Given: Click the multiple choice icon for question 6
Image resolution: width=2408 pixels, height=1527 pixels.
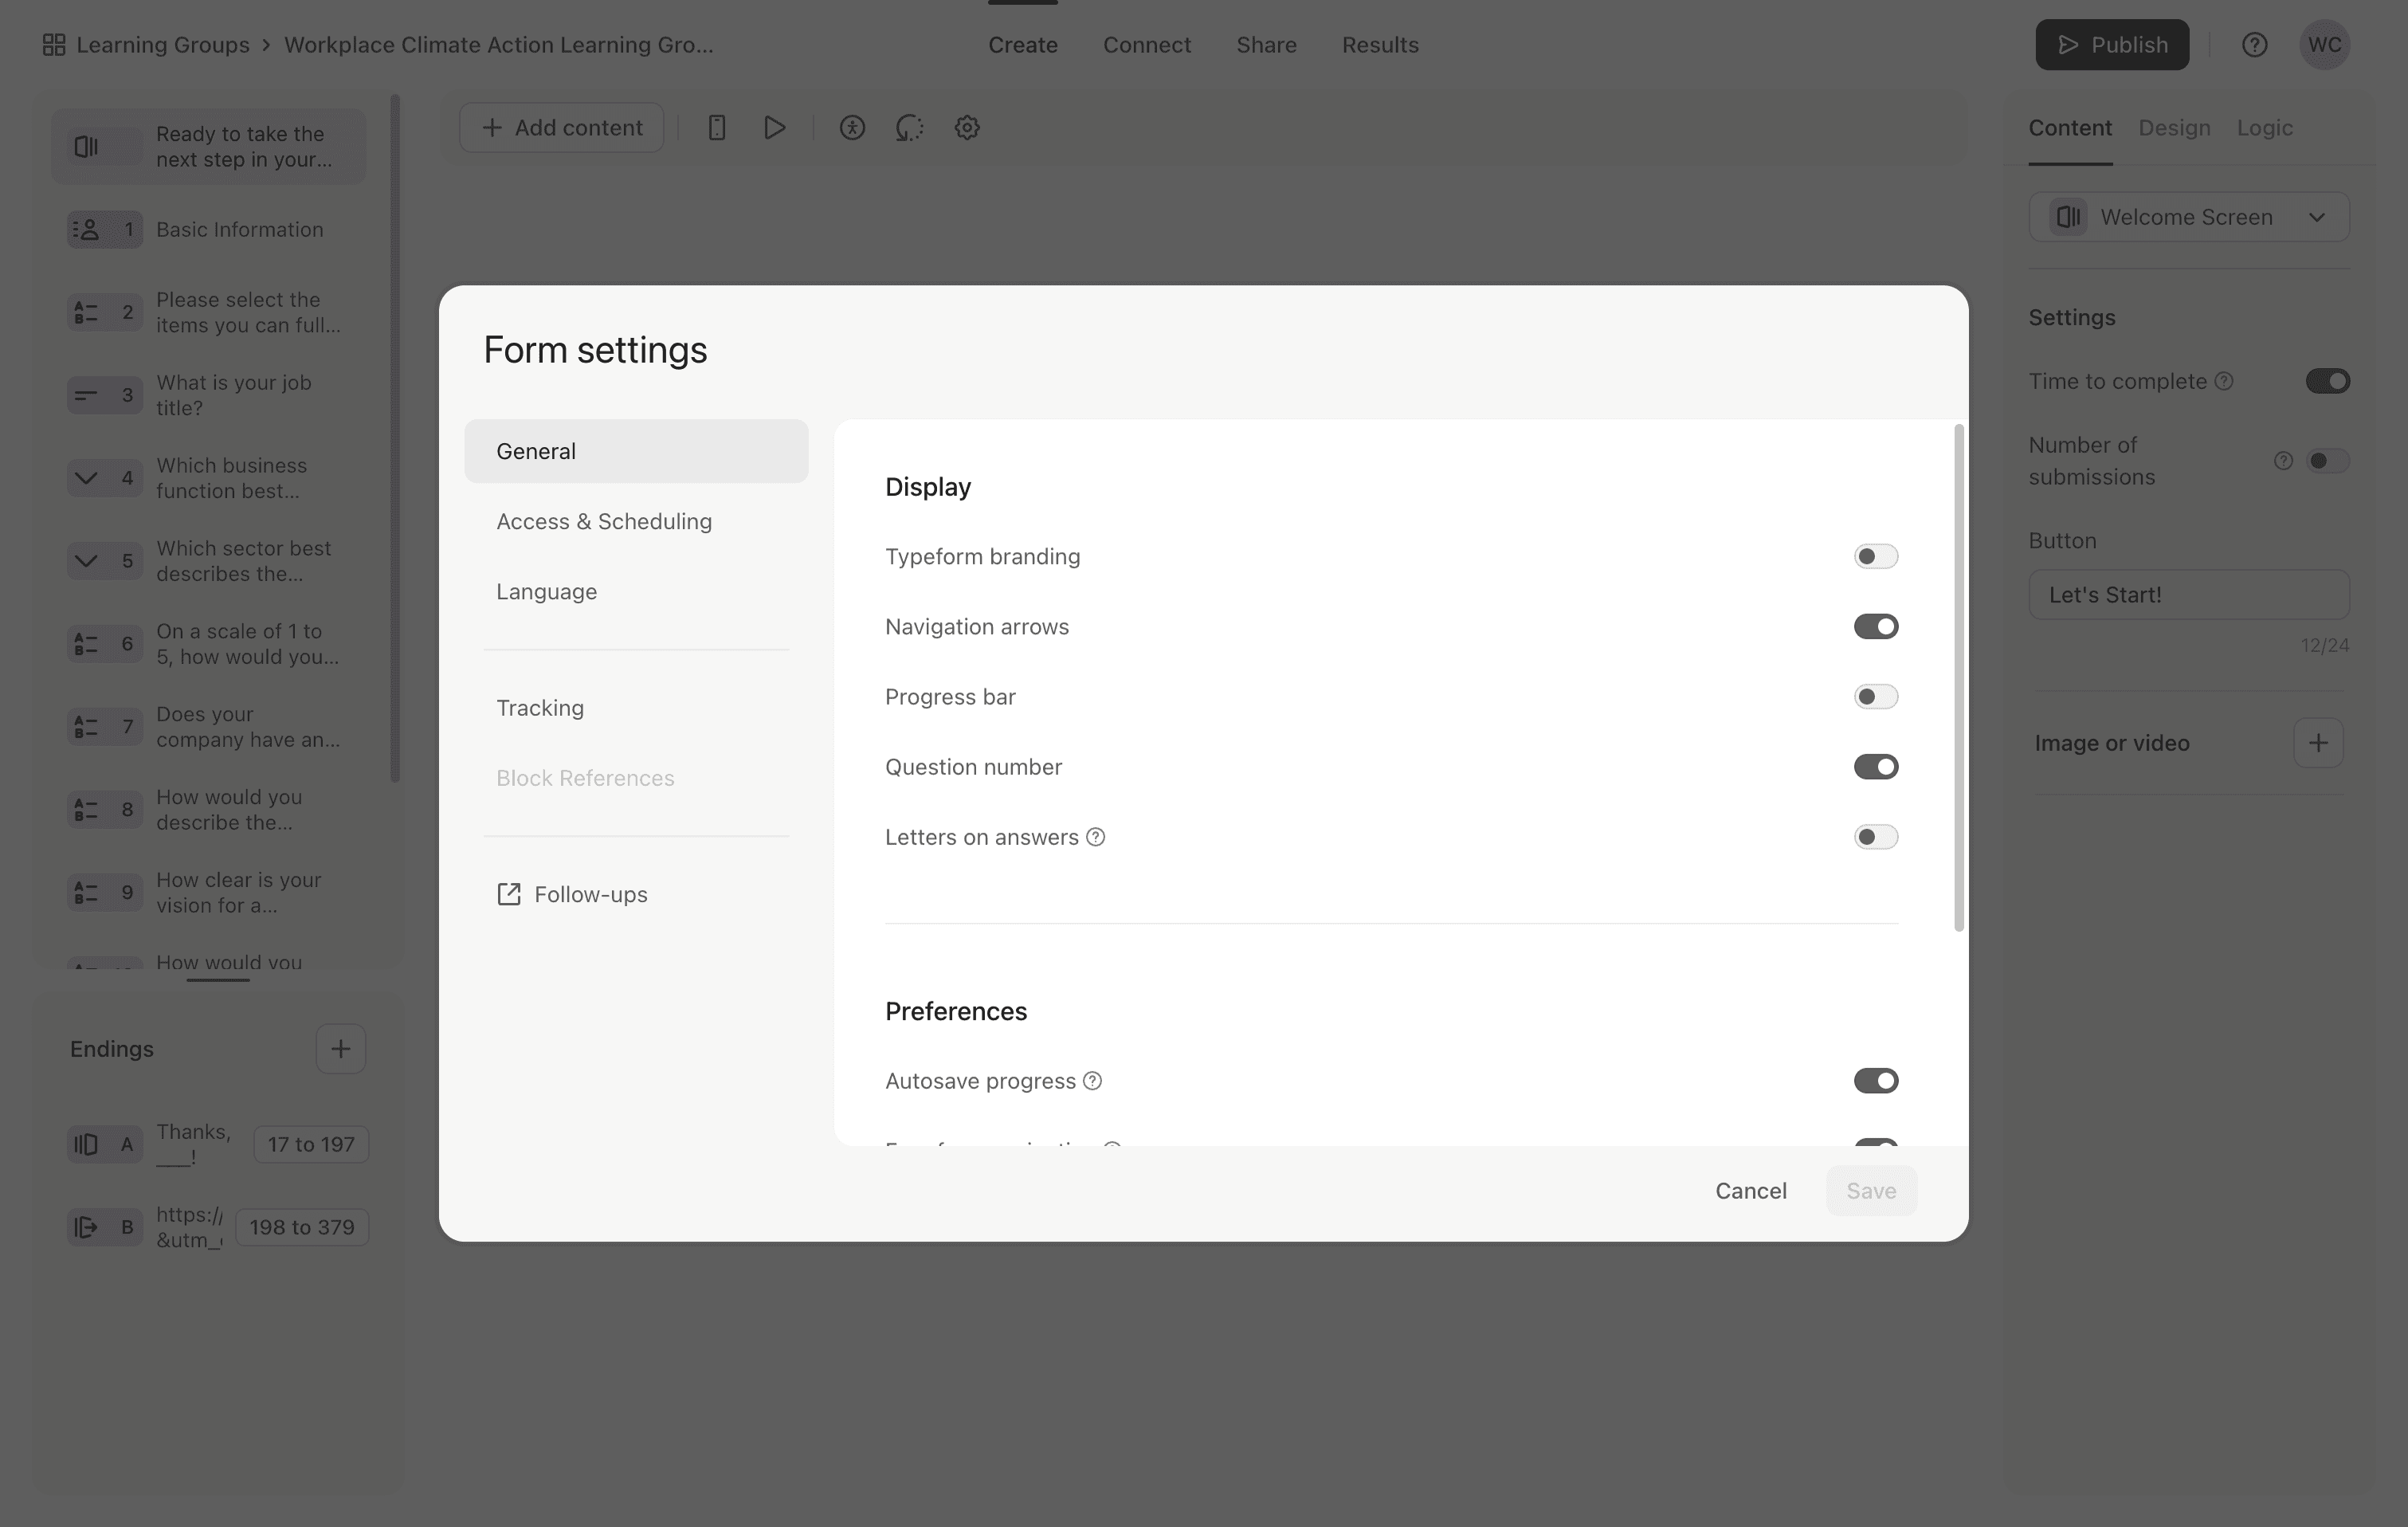Looking at the screenshot, I should [87, 644].
